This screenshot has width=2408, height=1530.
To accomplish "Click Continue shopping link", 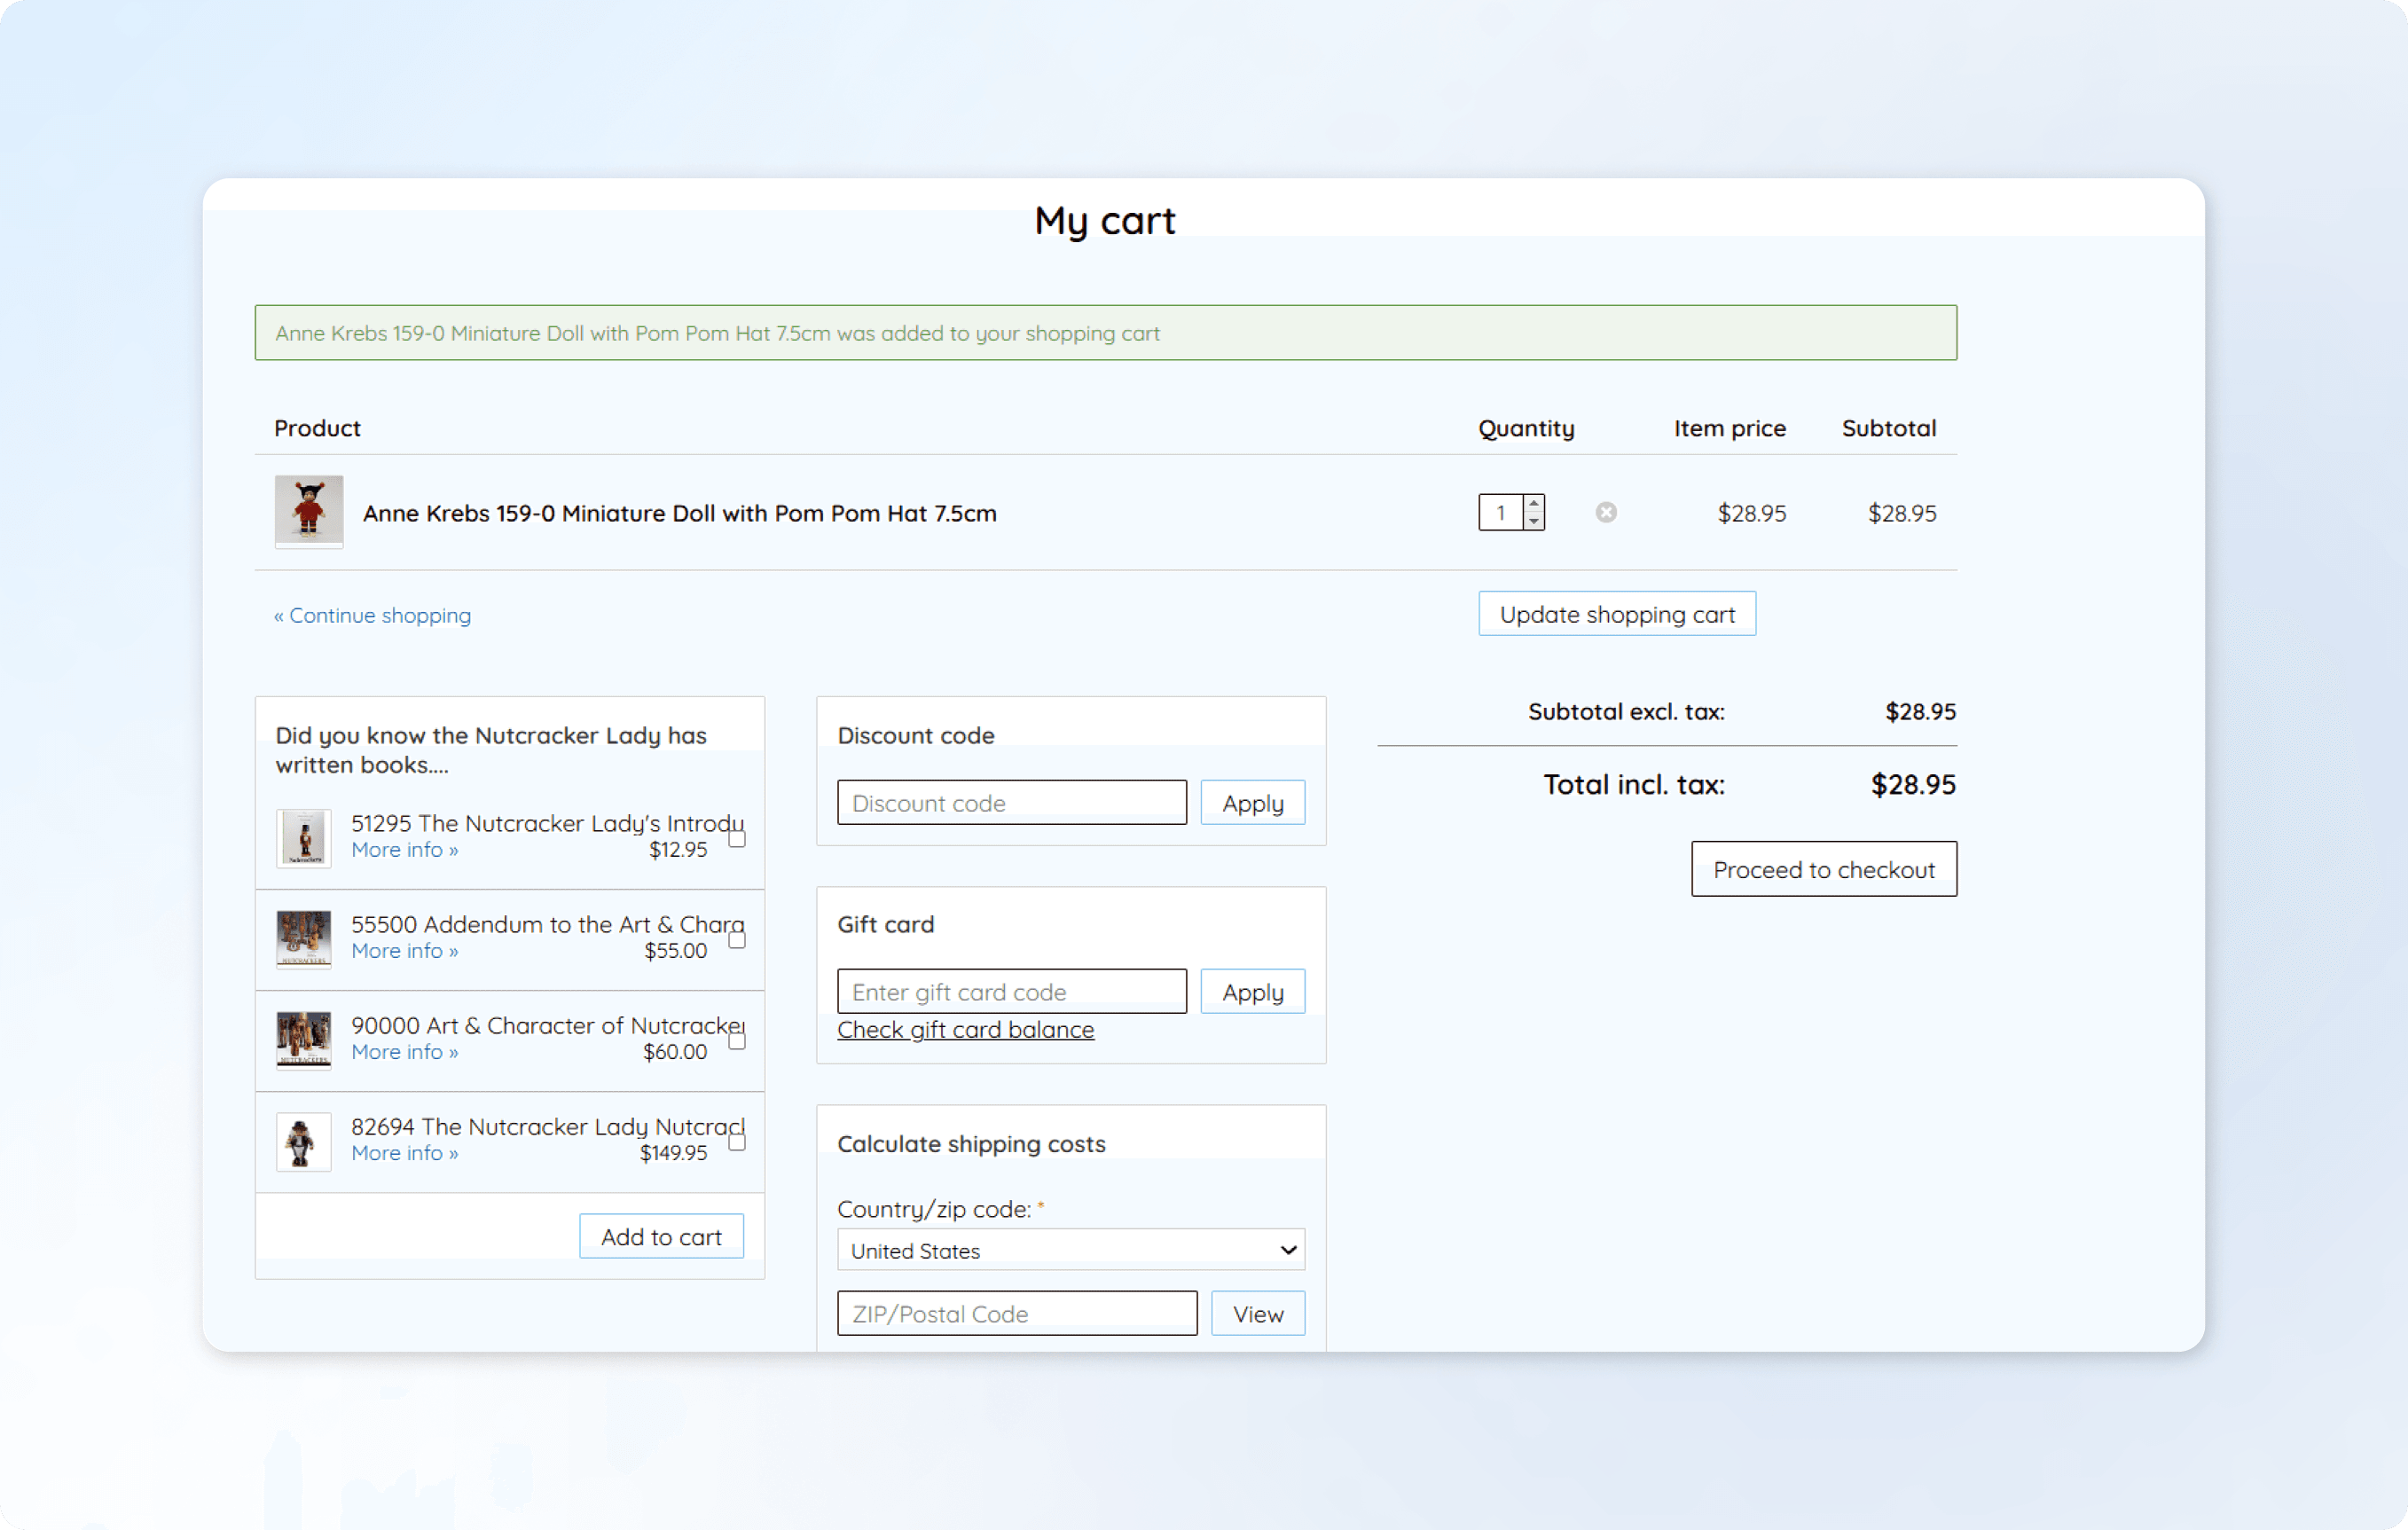I will coord(372,615).
